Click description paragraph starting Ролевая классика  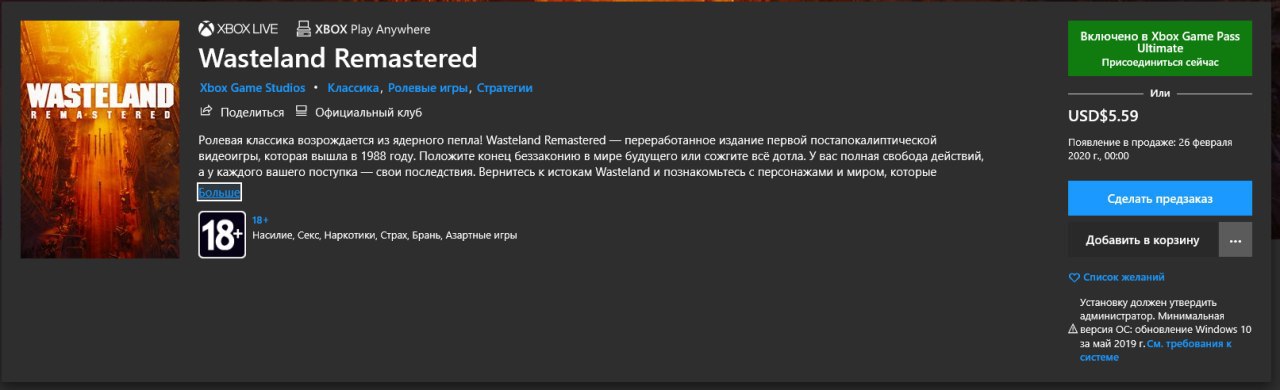(592, 156)
